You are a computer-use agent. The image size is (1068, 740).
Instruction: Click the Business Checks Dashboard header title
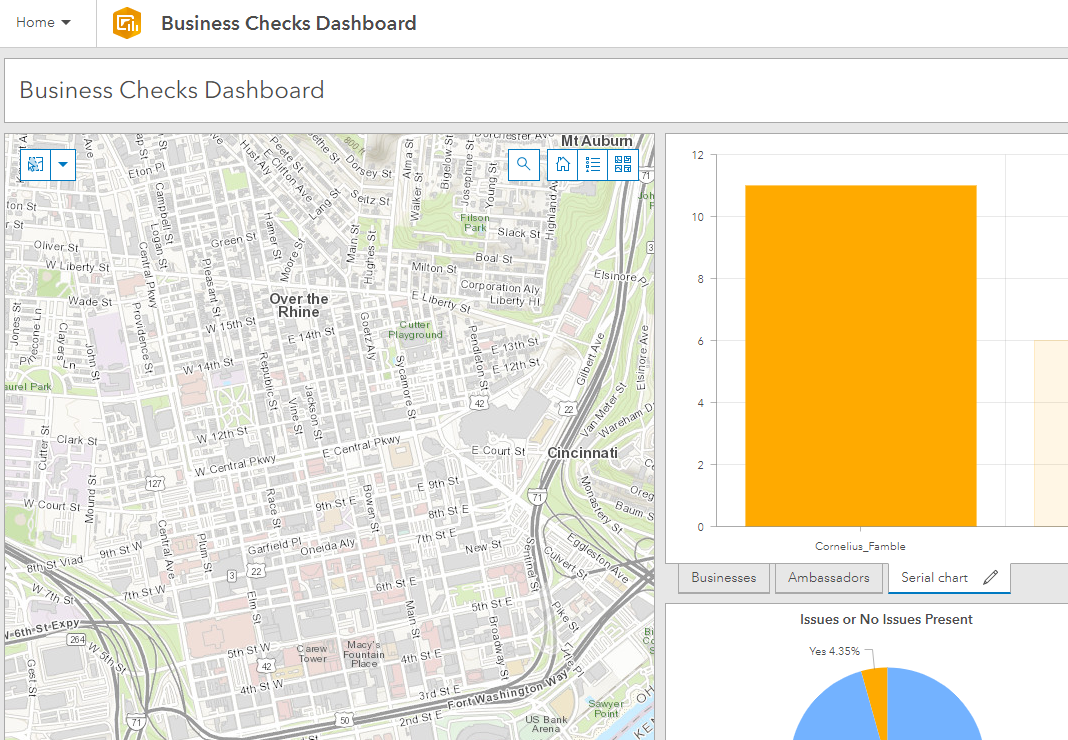pyautogui.click(x=289, y=23)
